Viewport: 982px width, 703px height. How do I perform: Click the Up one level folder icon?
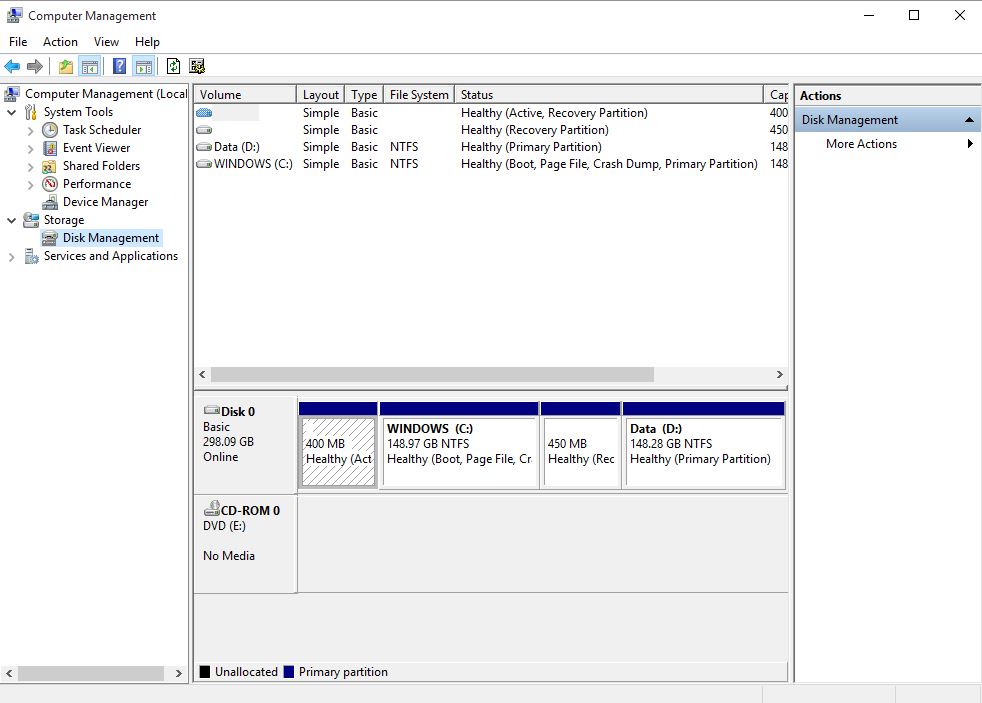pos(66,66)
